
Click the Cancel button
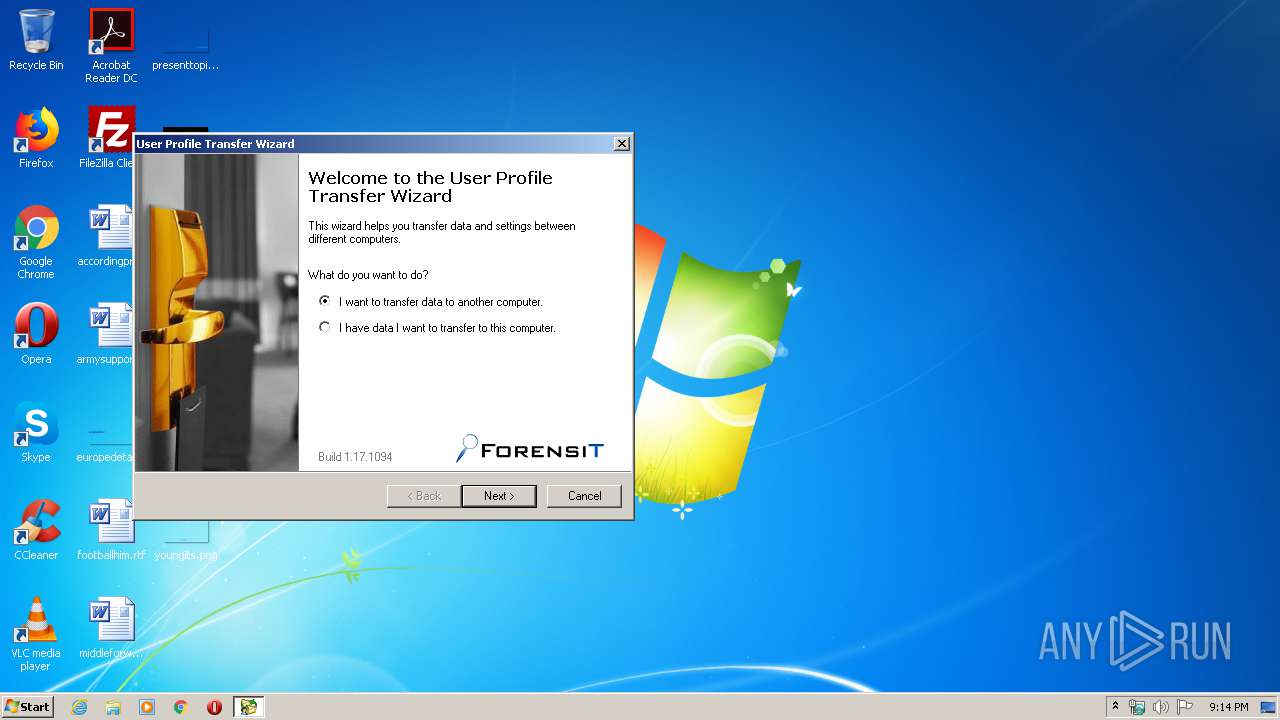[585, 496]
